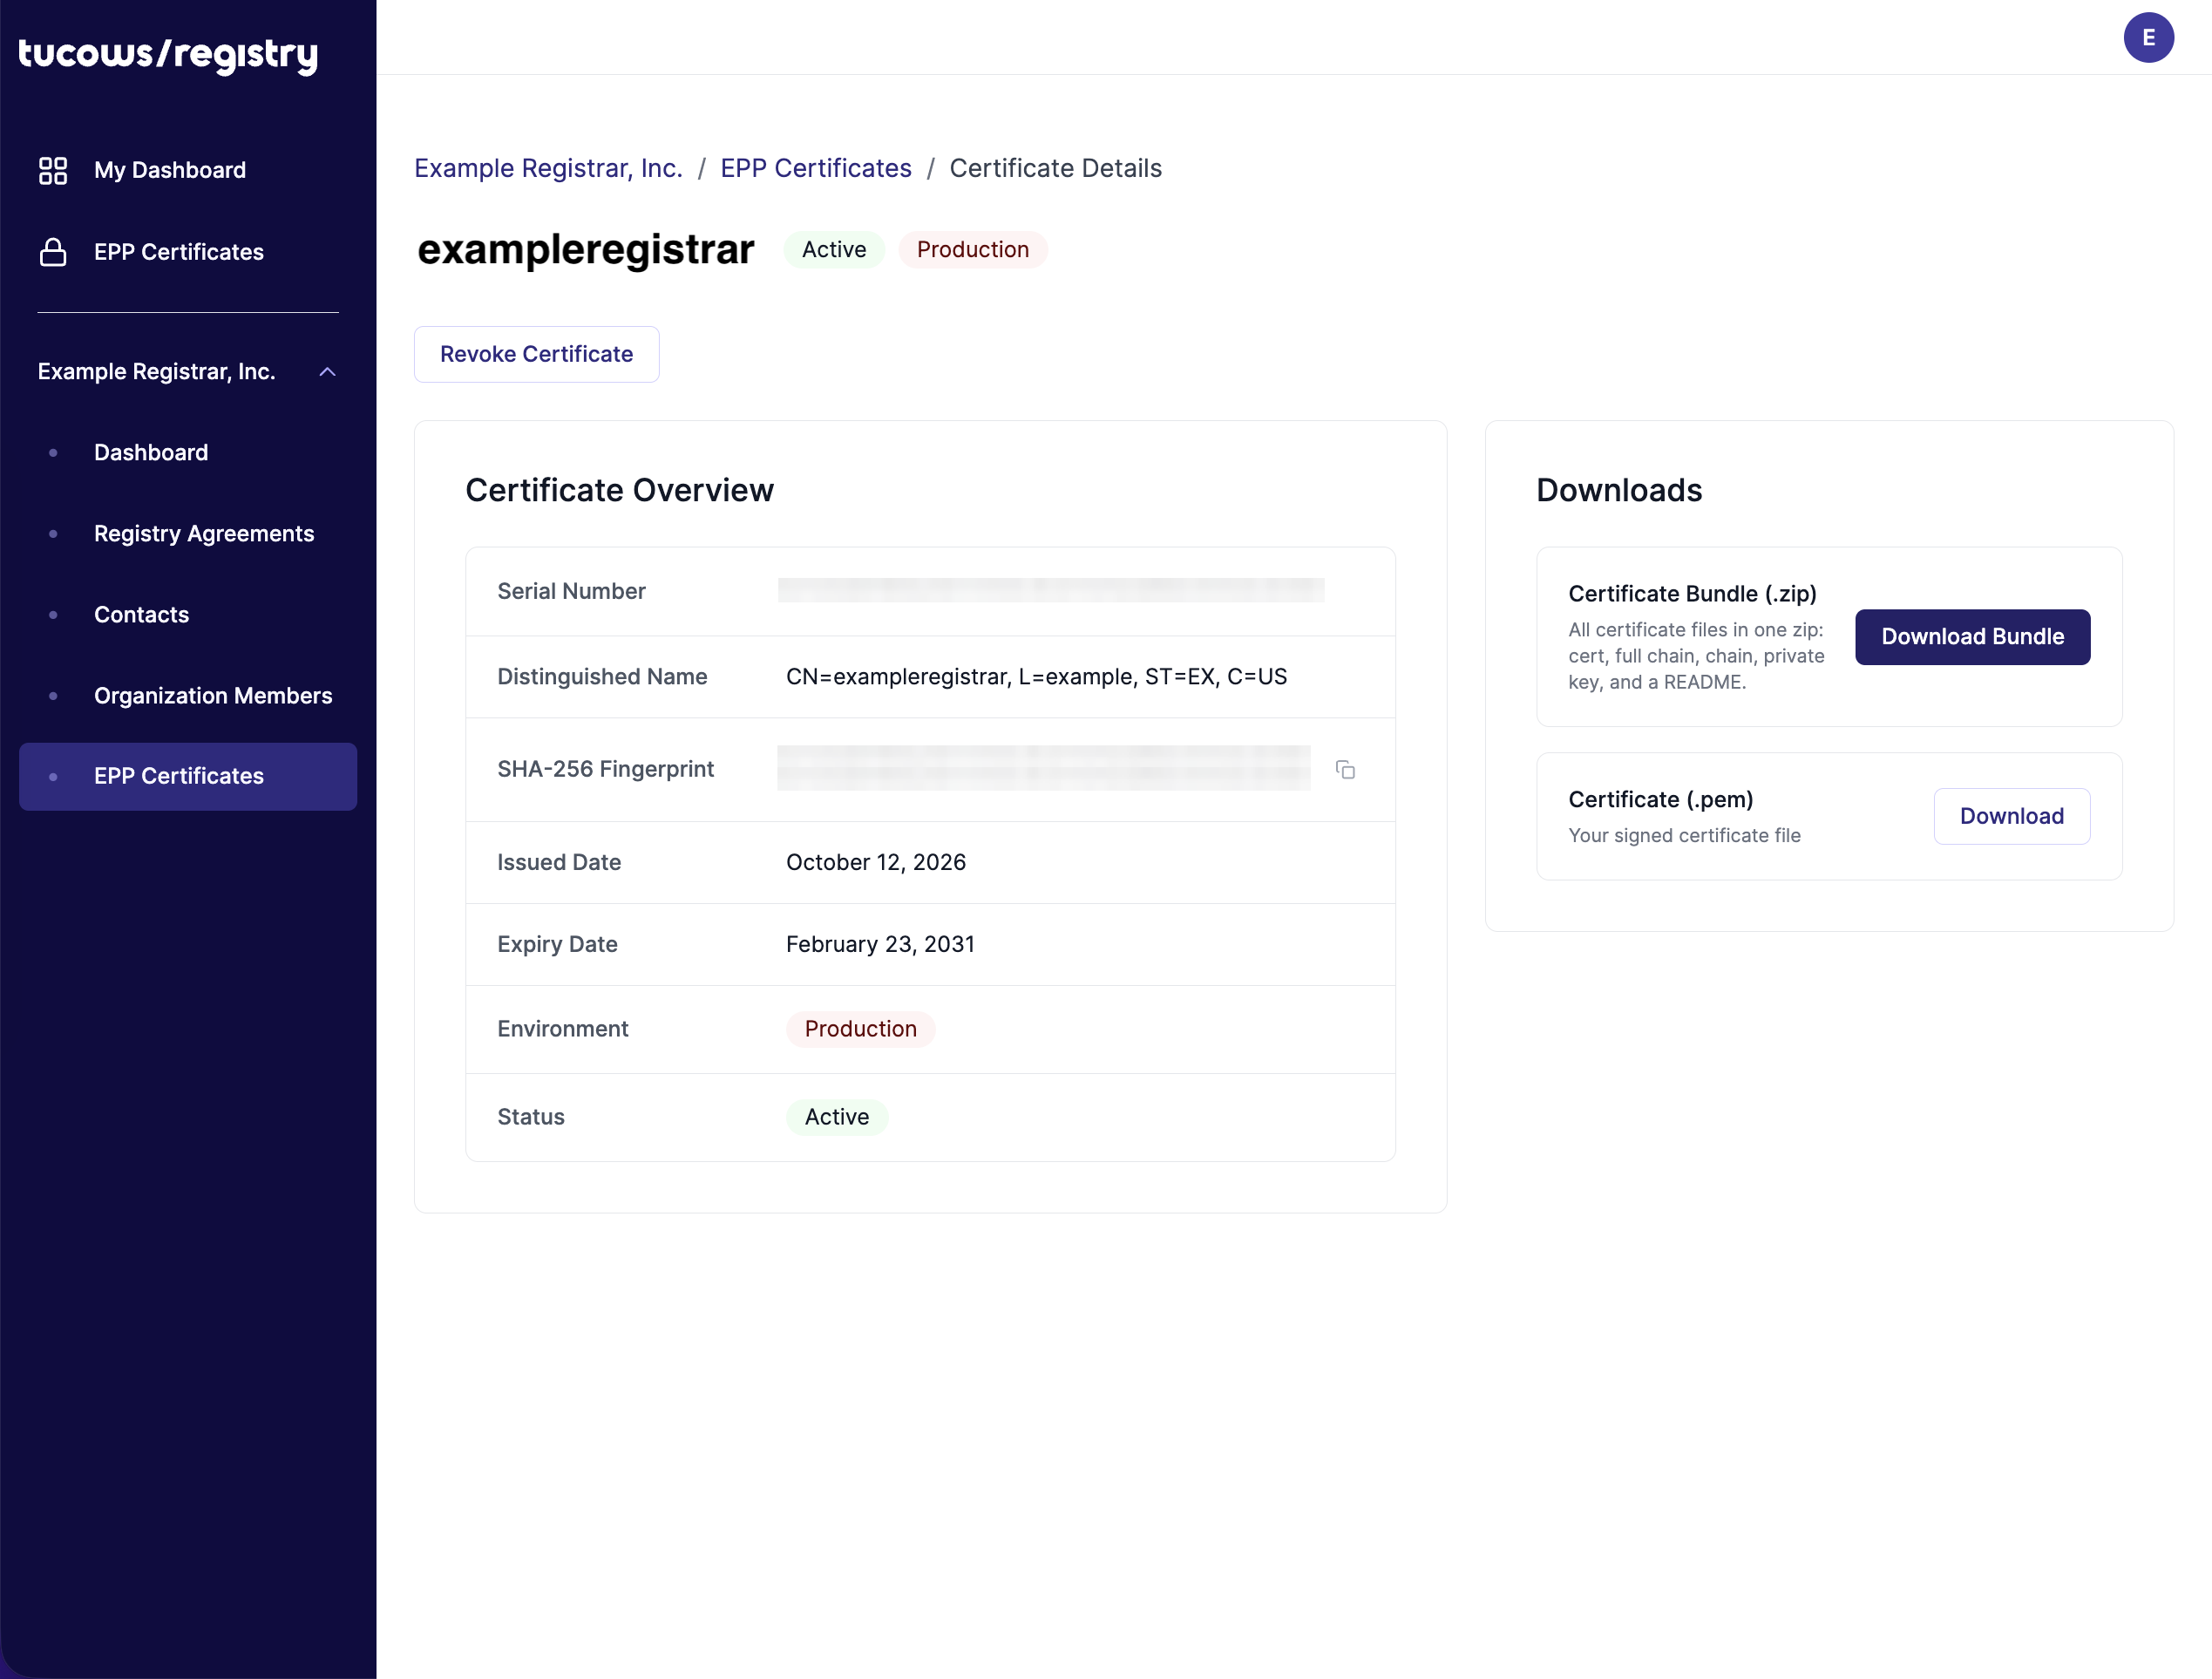2212x1679 pixels.
Task: Open Contacts in the sidebar
Action: [x=141, y=615]
